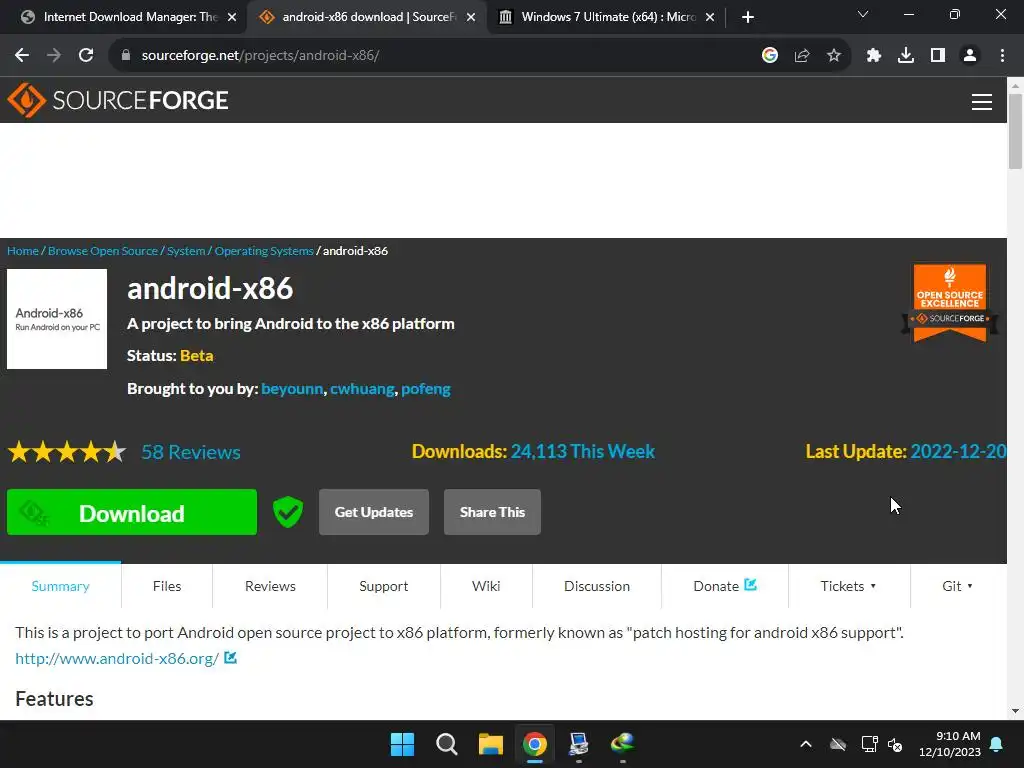Bookmark this page with star icon
Screen dimensions: 1024x768
coord(834,56)
